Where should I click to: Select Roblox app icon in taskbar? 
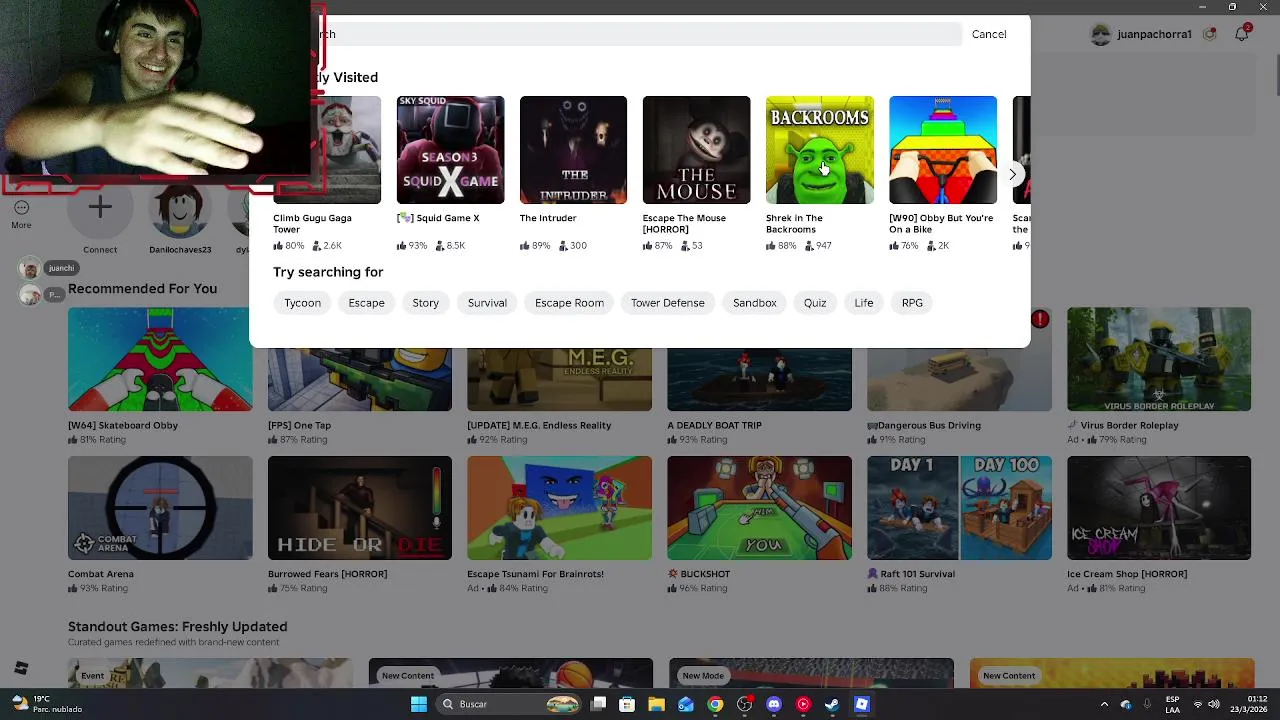tap(862, 704)
